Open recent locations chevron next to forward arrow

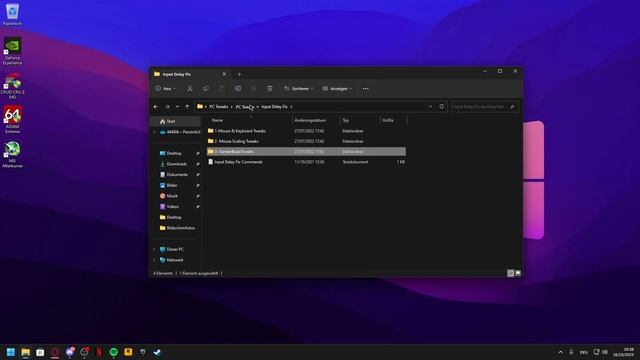177,107
